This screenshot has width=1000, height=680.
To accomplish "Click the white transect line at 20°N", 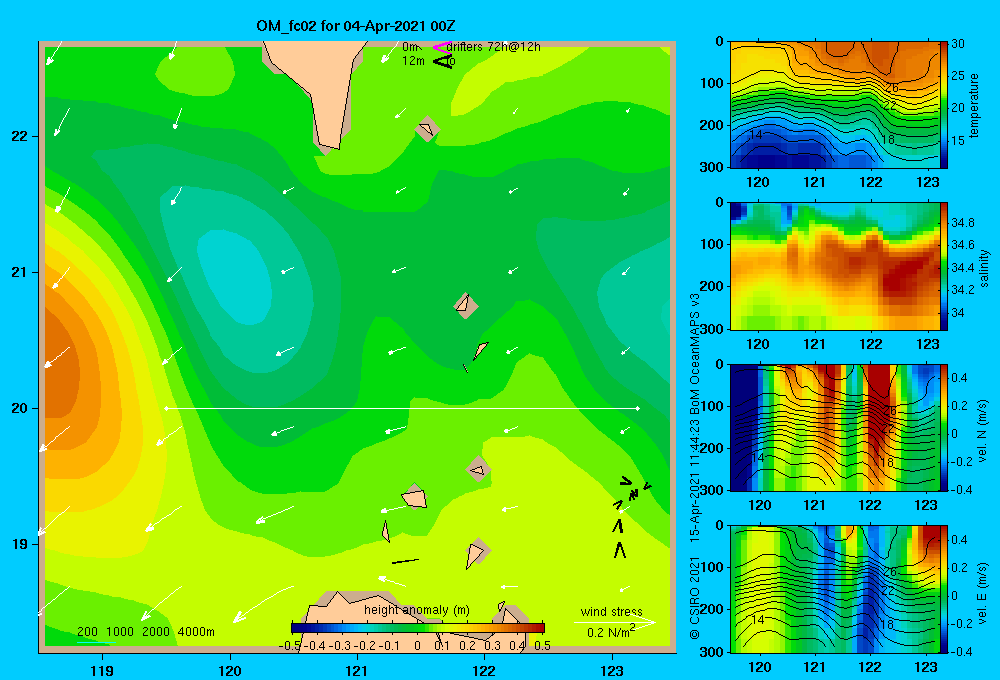I will (402, 408).
